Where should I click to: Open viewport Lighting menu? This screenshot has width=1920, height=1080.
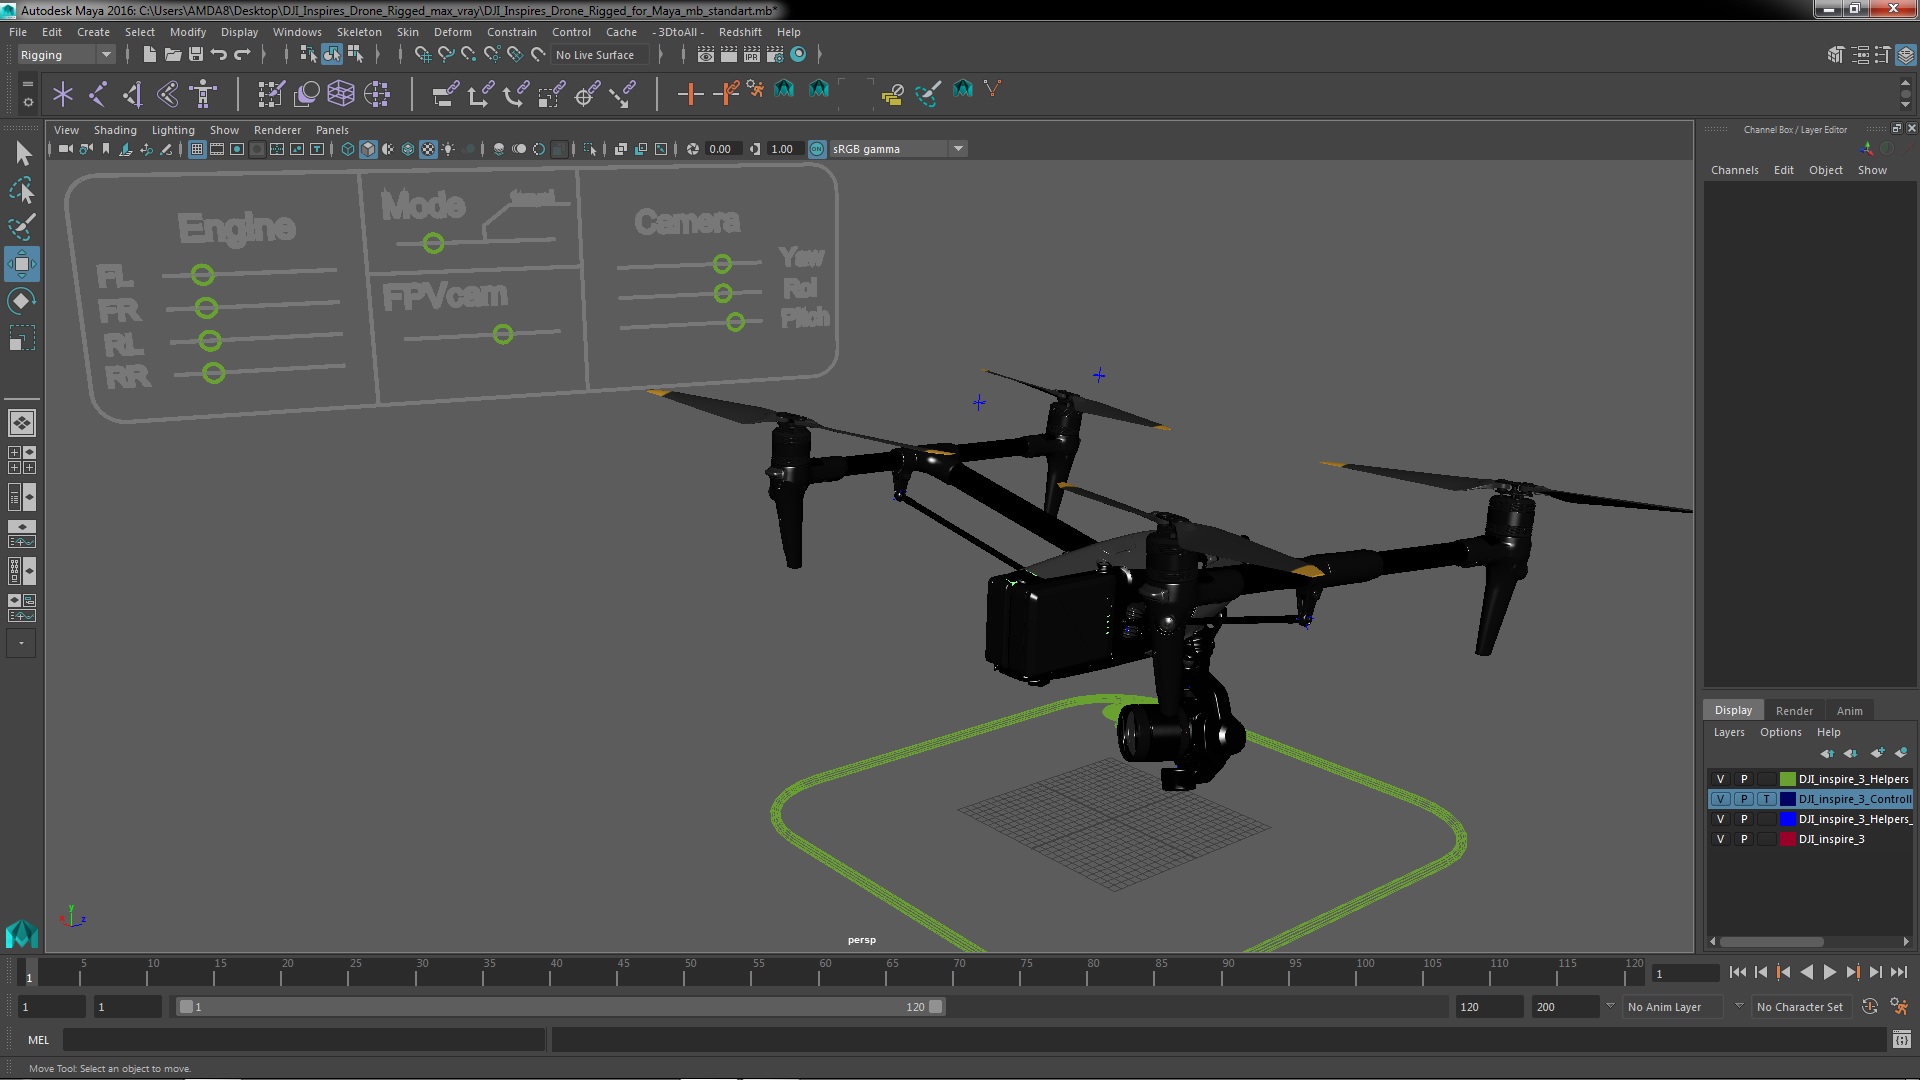click(173, 130)
